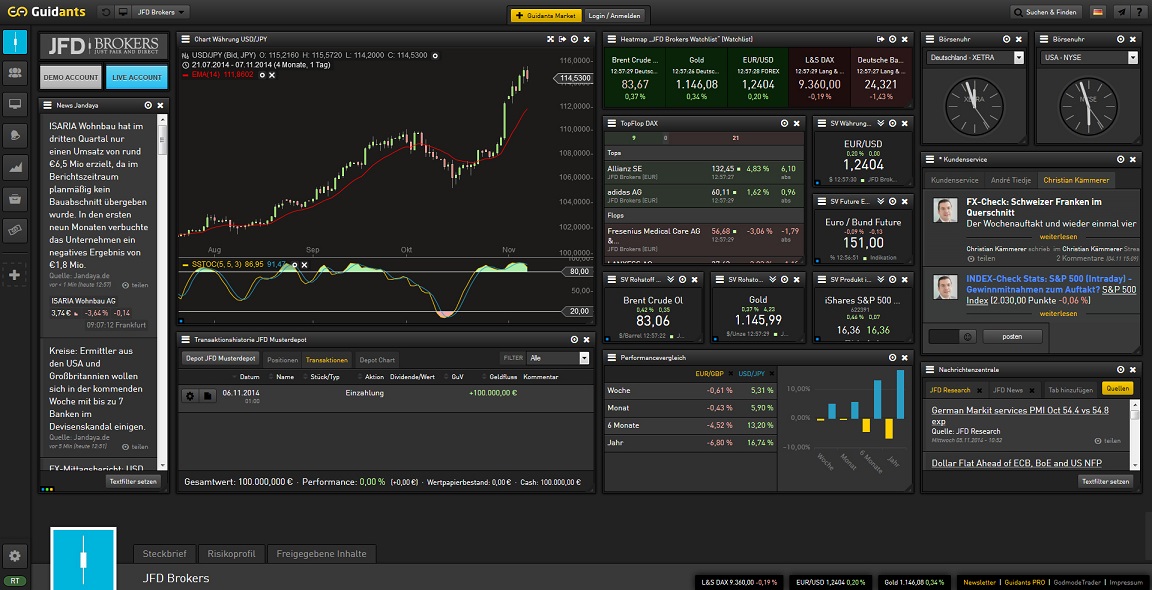Toggle the RT realtime indicator
1152x590 pixels.
[x=15, y=580]
